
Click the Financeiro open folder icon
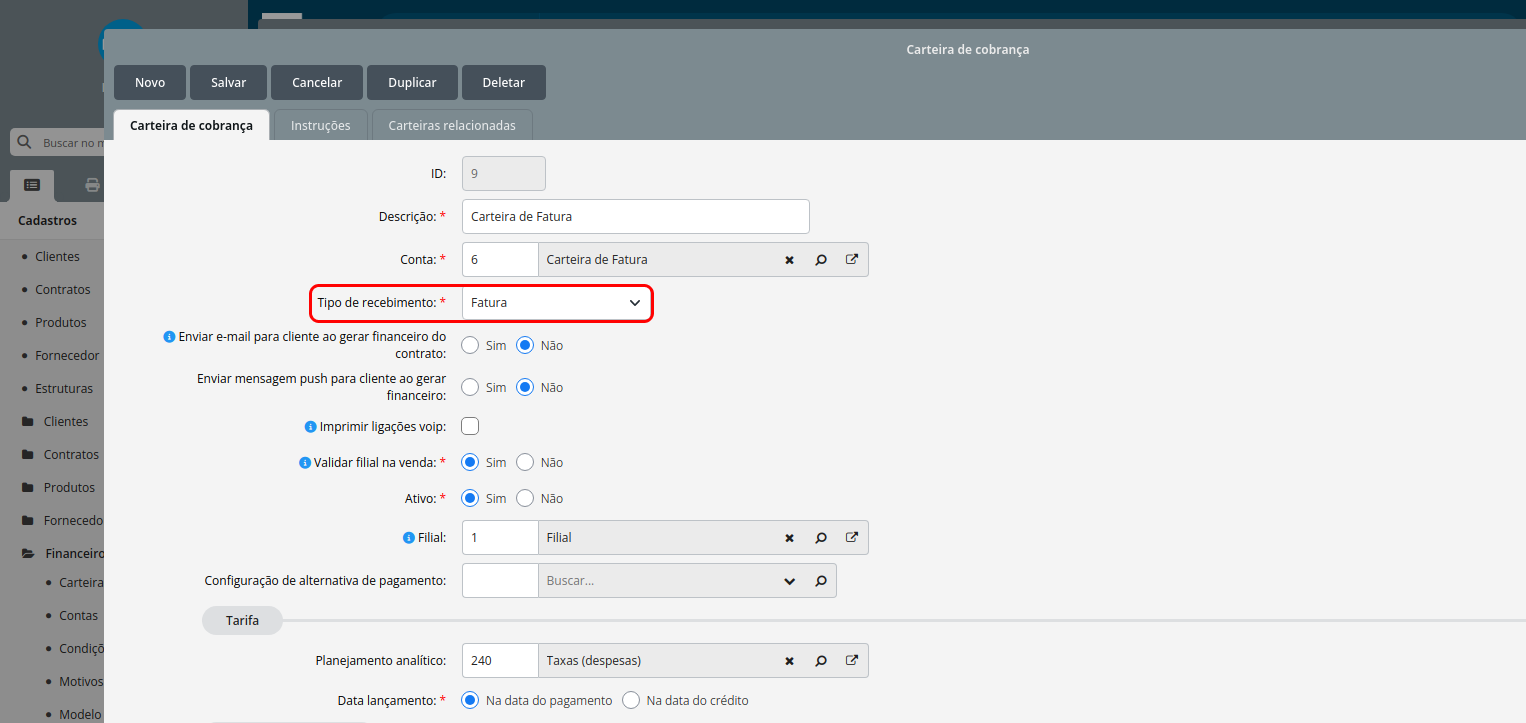(27, 553)
